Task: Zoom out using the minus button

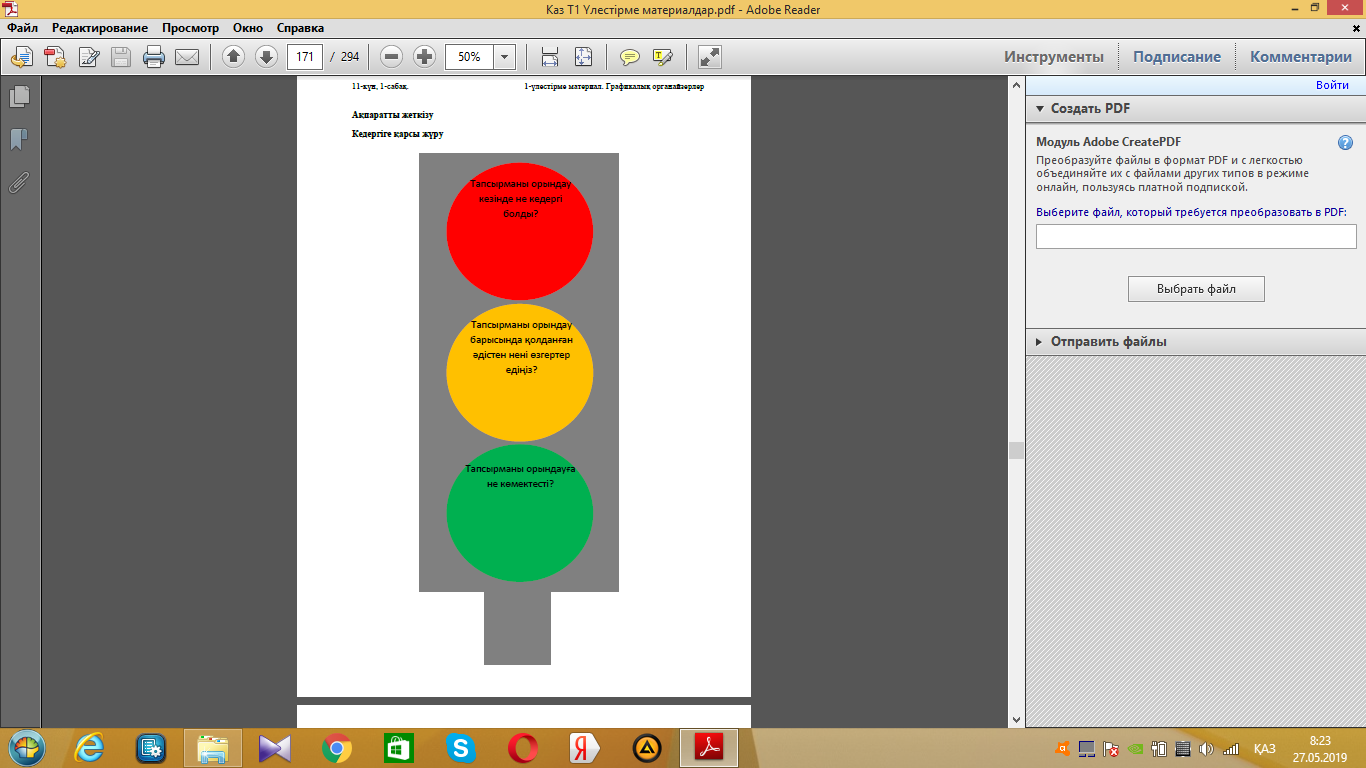Action: (392, 57)
